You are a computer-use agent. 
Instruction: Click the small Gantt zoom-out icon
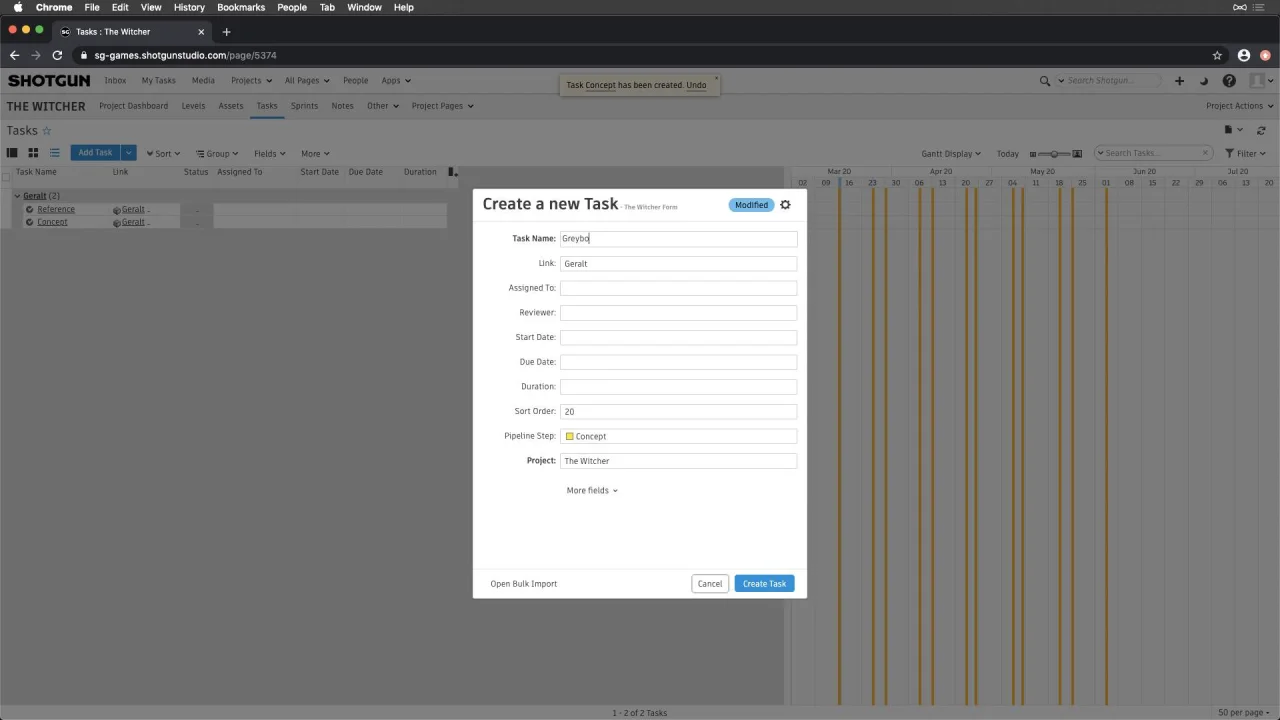click(x=1033, y=154)
